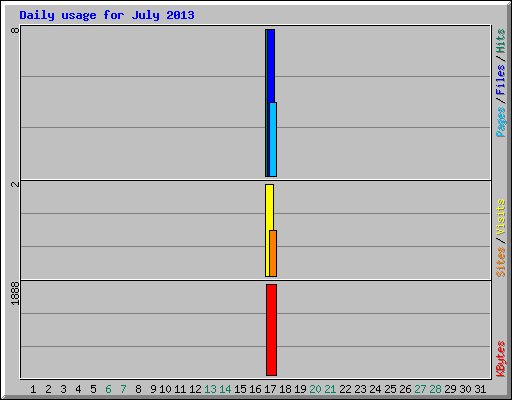Click day 8 on the x-axis

click(138, 389)
